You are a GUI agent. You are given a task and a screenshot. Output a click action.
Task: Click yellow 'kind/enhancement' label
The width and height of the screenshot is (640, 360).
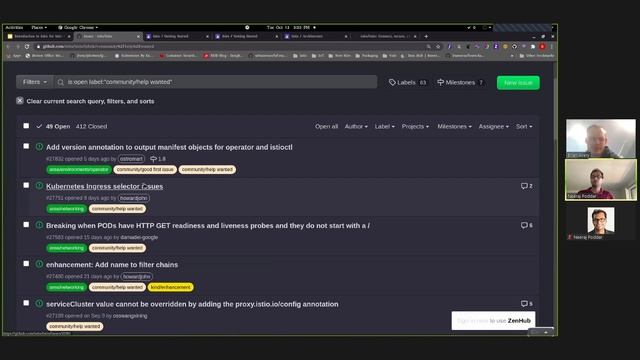pos(171,287)
